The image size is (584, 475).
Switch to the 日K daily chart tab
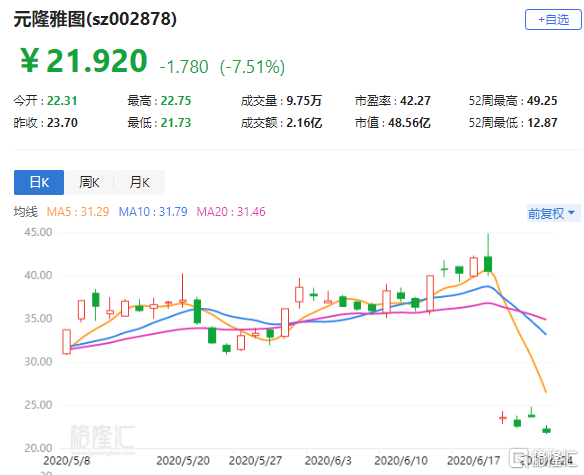(x=39, y=183)
